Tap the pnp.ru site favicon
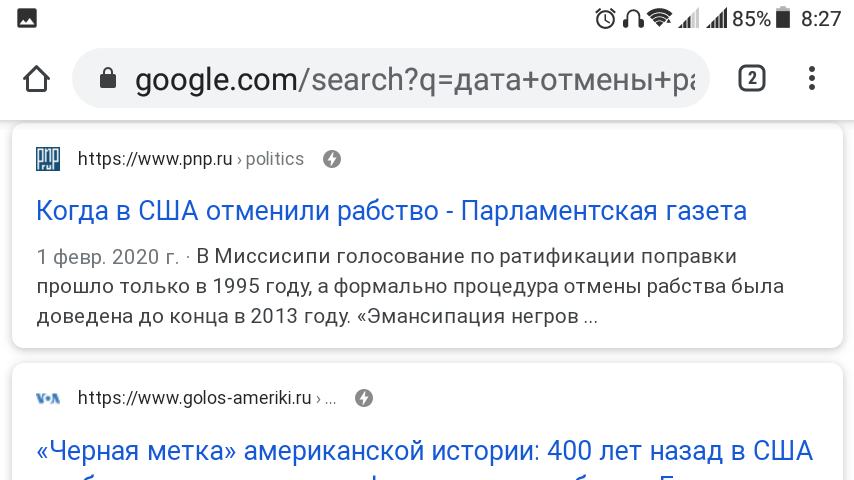The image size is (854, 480). 48,159
